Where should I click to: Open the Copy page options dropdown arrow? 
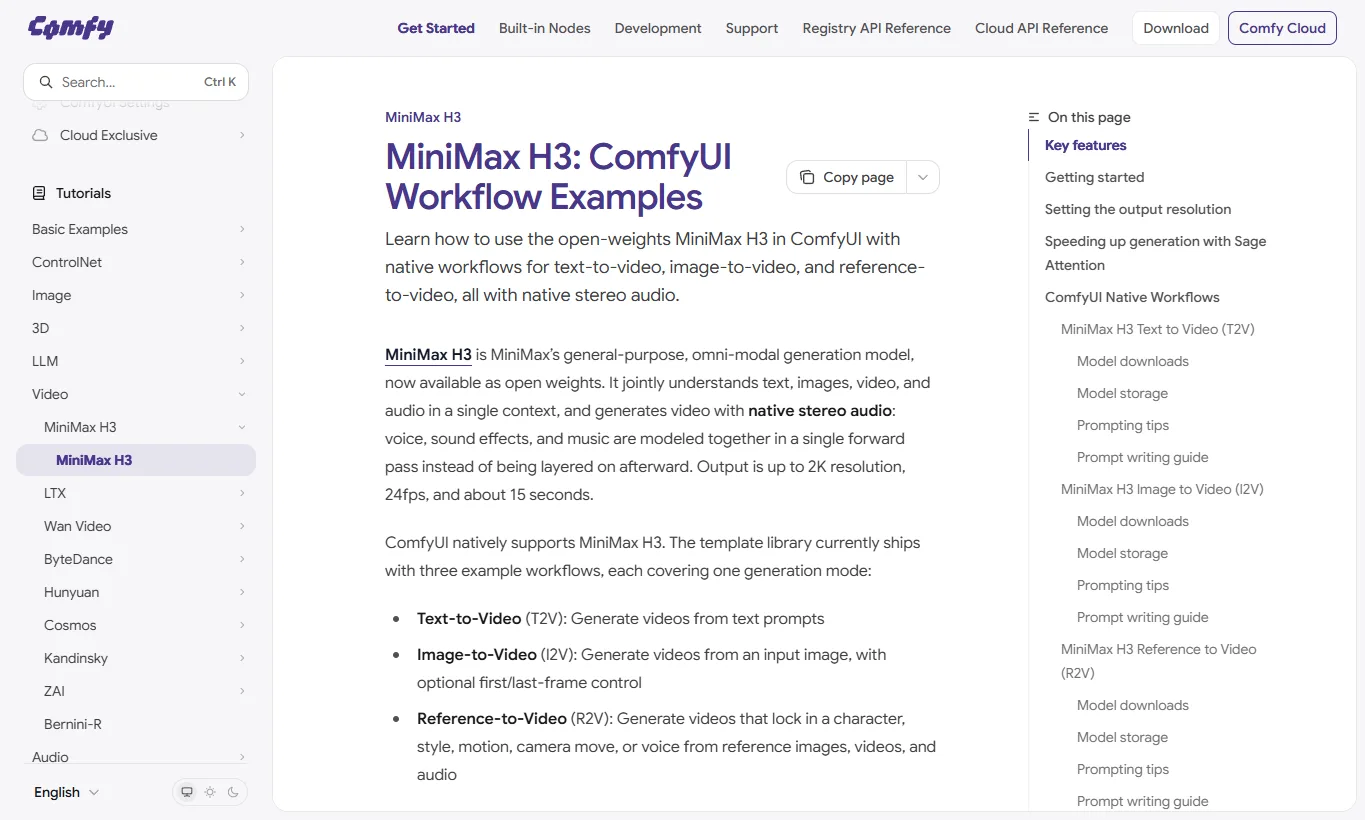[x=923, y=177]
